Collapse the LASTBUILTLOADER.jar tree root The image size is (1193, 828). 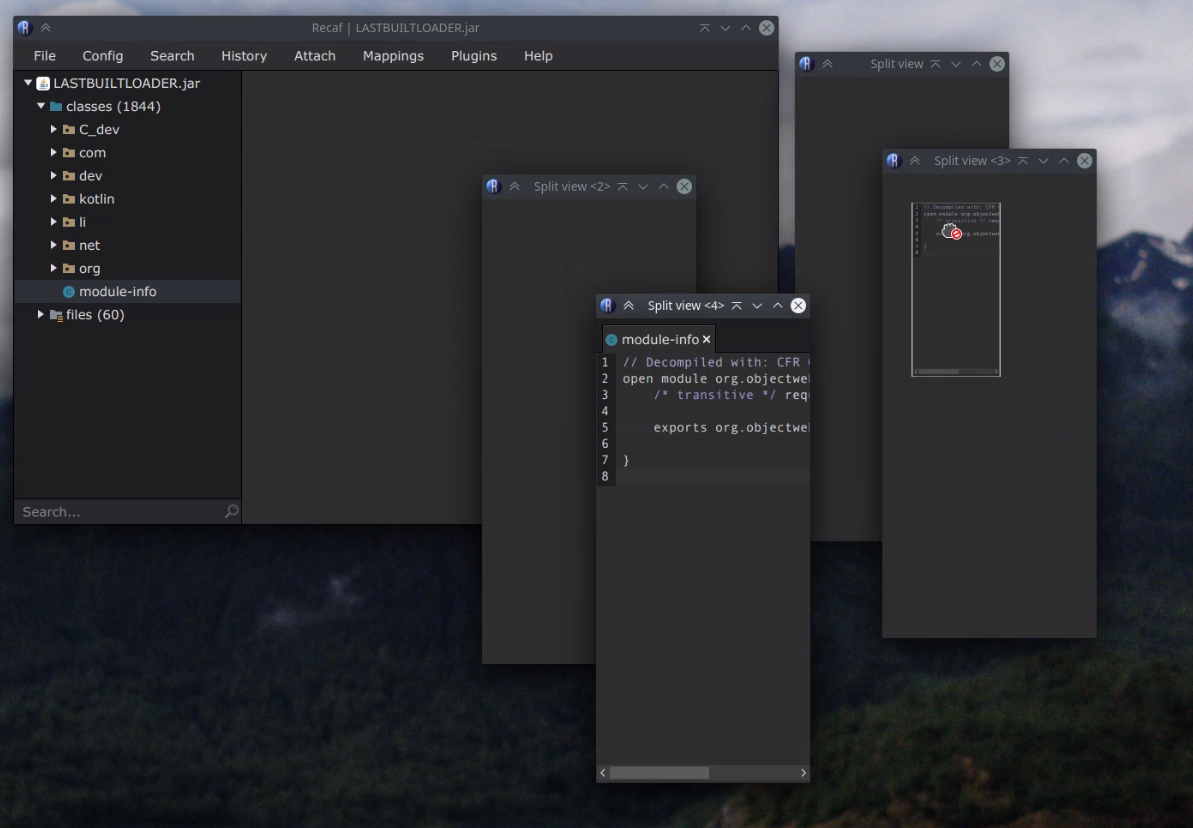[x=28, y=82]
